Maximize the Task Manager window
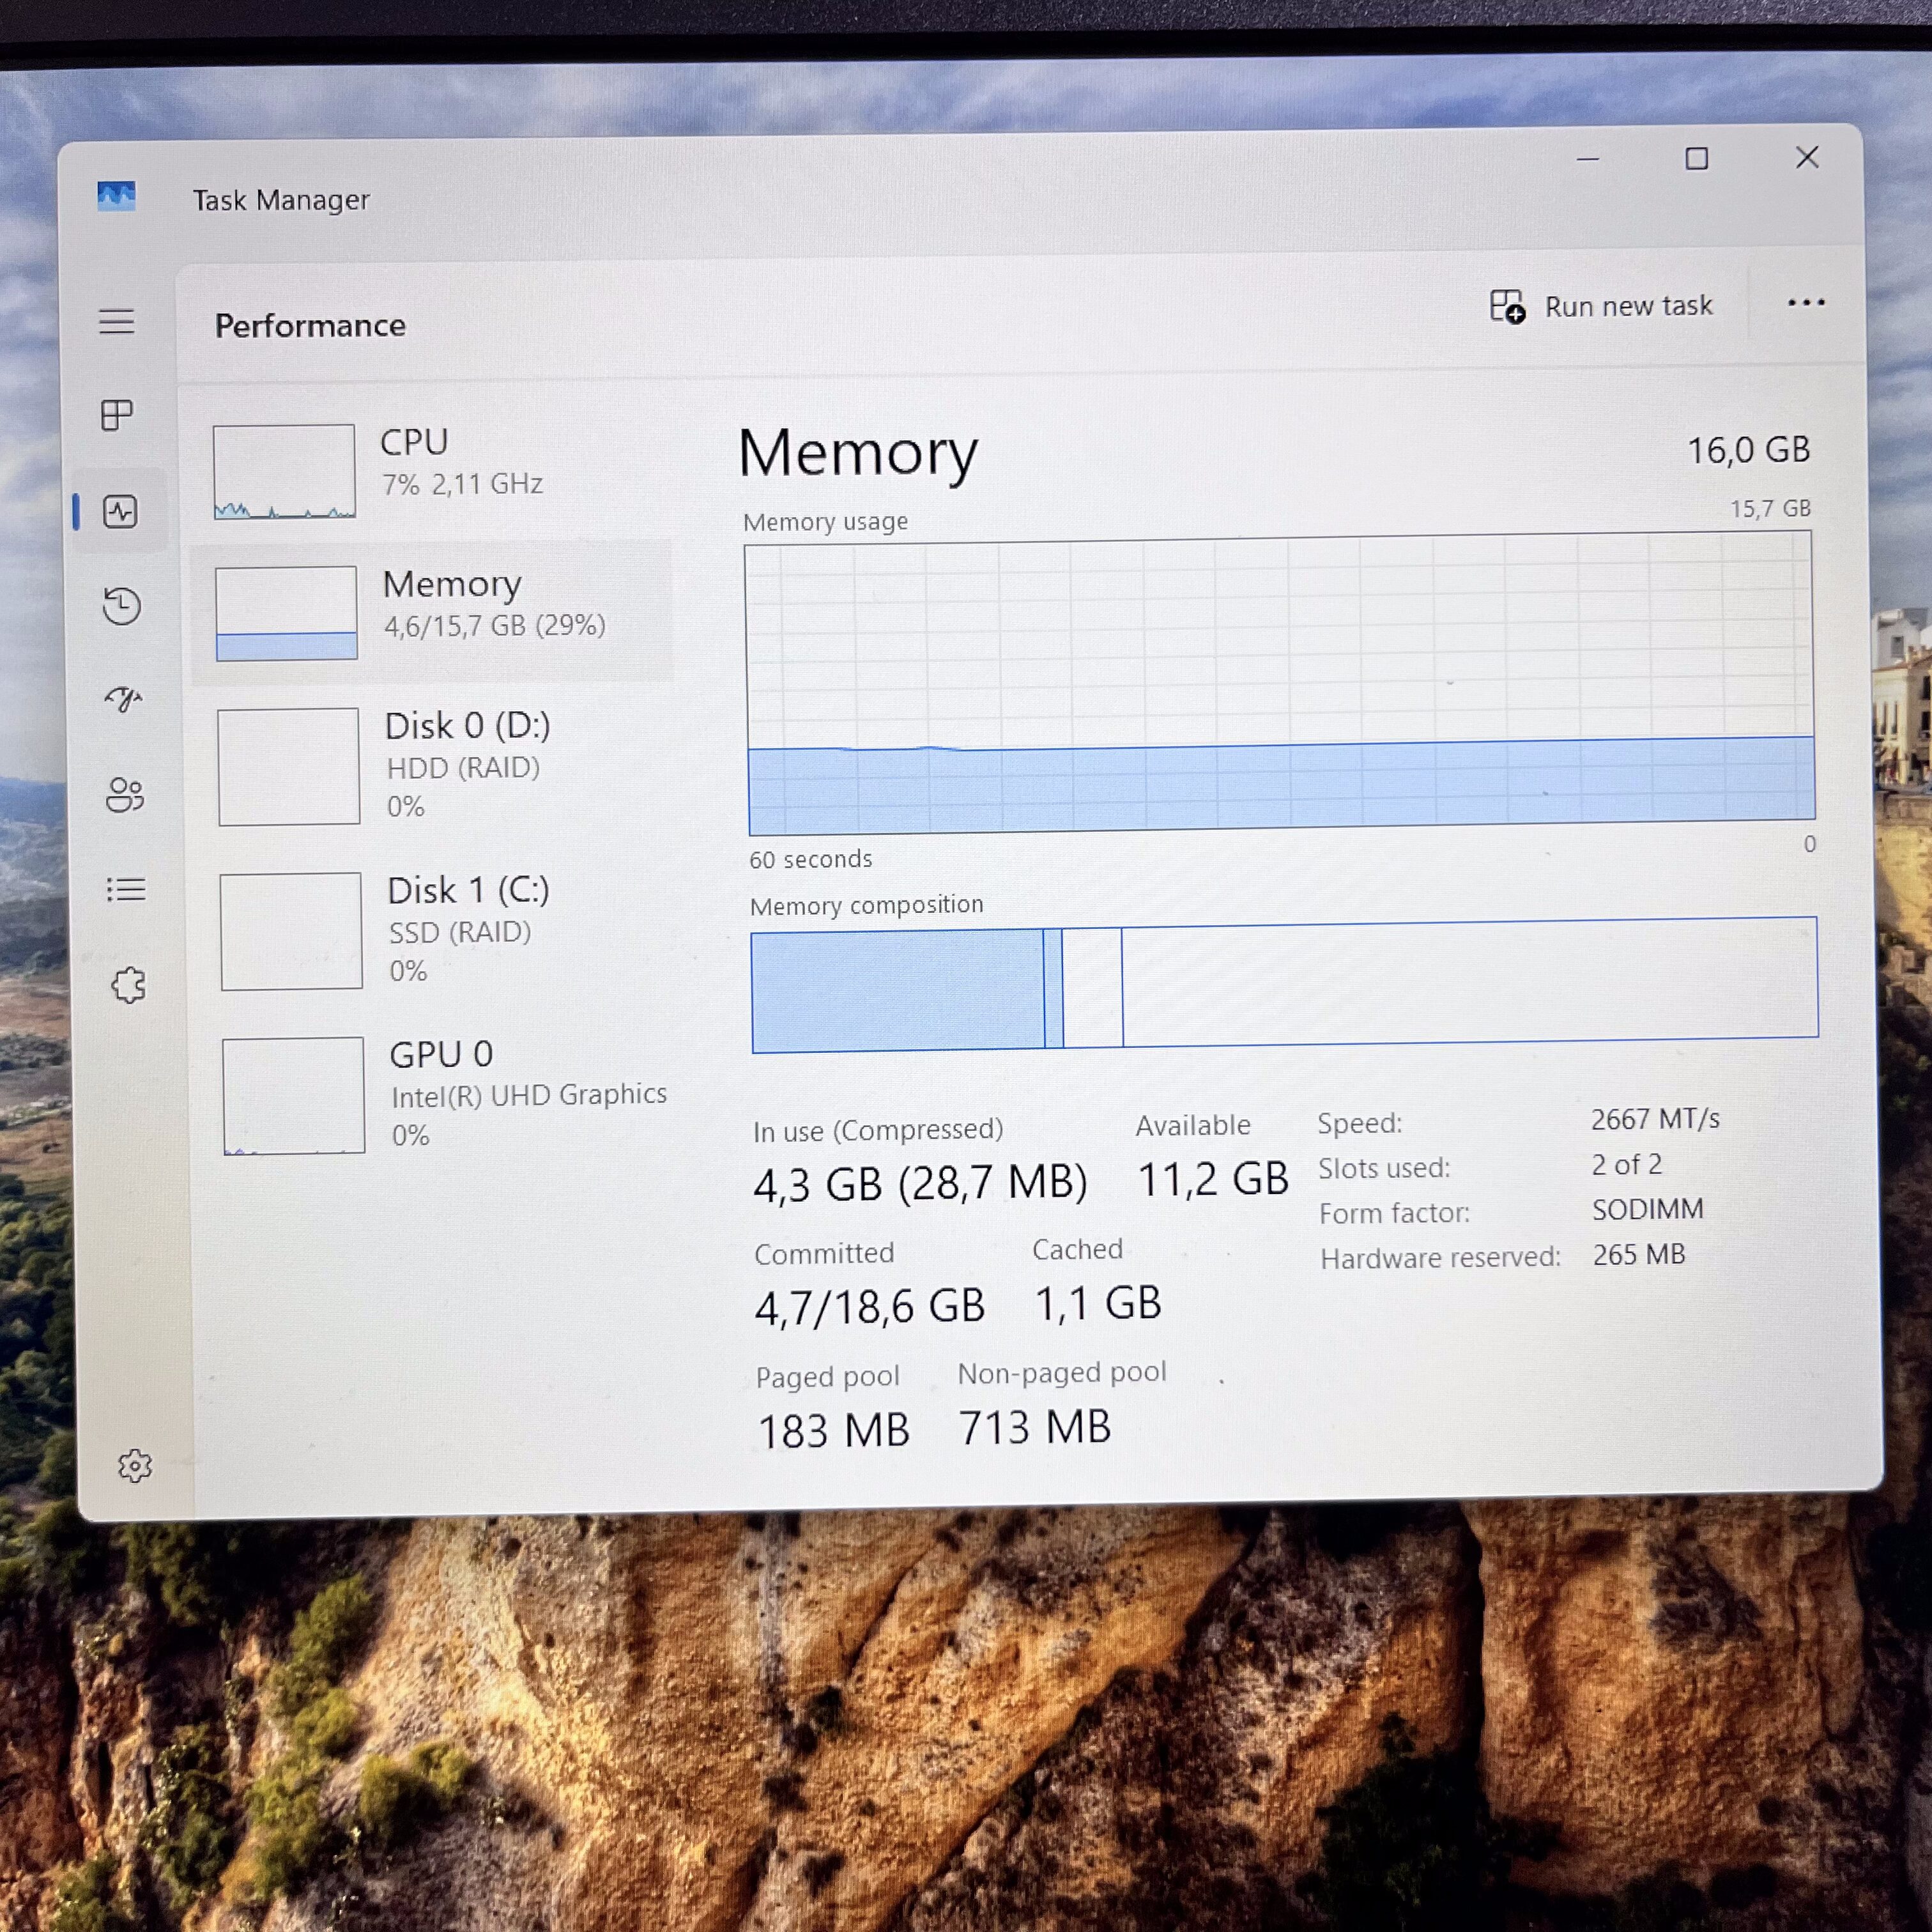The height and width of the screenshot is (1932, 1932). coord(1696,158)
